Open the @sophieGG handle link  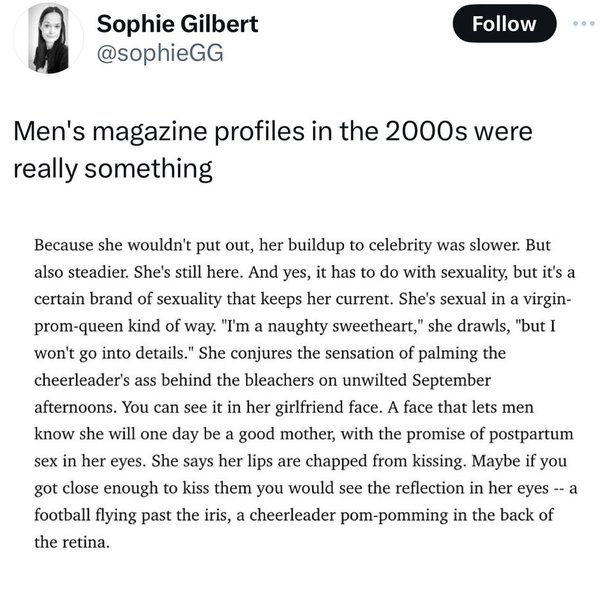point(160,53)
